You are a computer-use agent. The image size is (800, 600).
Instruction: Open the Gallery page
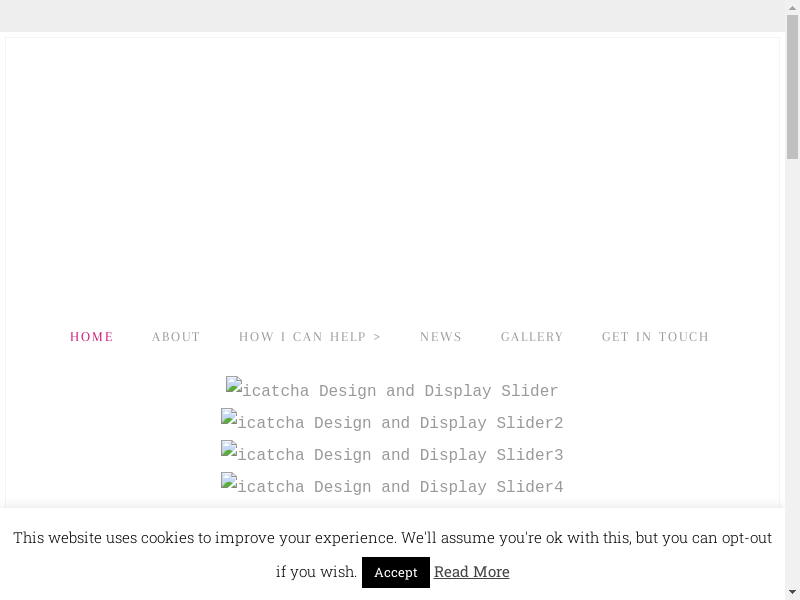[x=532, y=337]
